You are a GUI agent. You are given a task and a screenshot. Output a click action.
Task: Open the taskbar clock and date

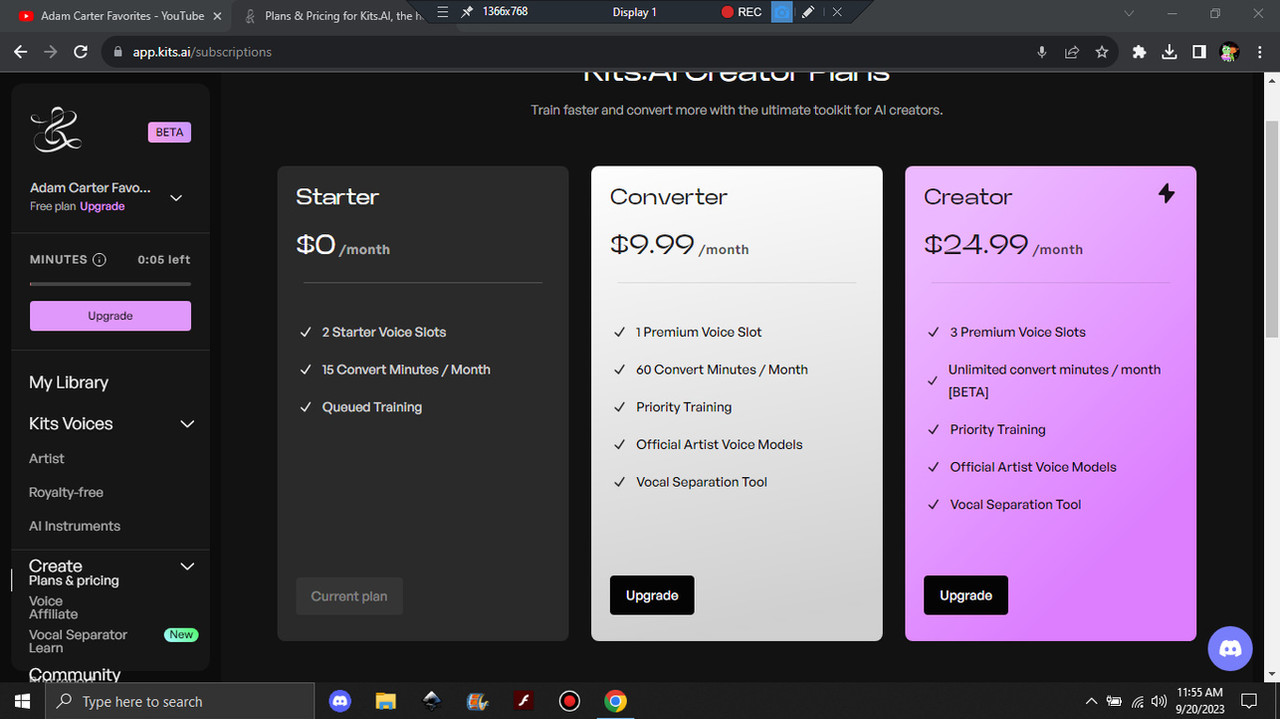click(x=1200, y=700)
